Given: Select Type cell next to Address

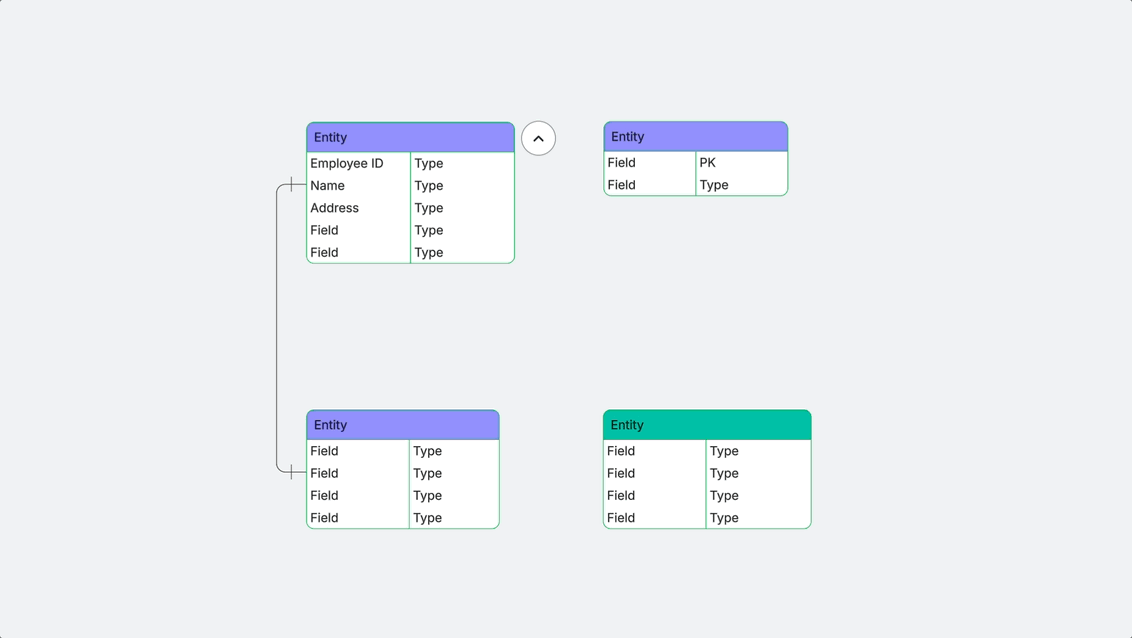Looking at the screenshot, I should click(x=462, y=208).
